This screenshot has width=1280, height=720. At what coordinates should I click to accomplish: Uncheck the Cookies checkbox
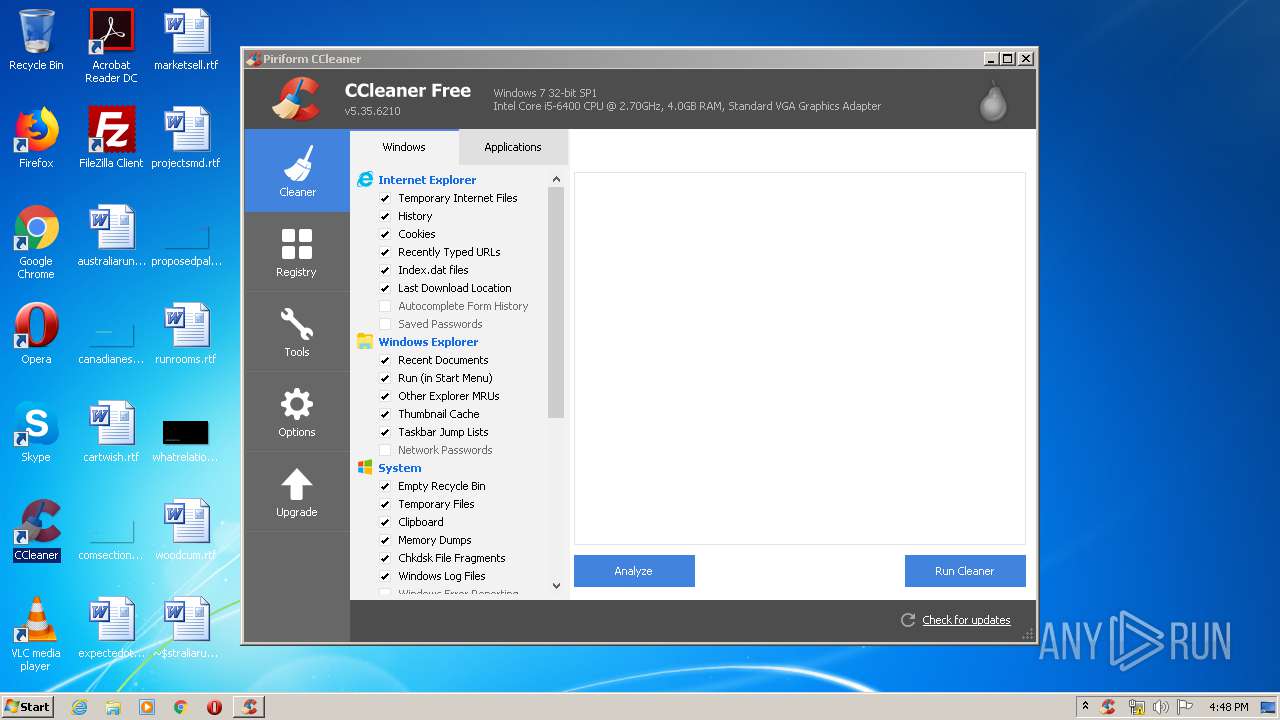[385, 234]
